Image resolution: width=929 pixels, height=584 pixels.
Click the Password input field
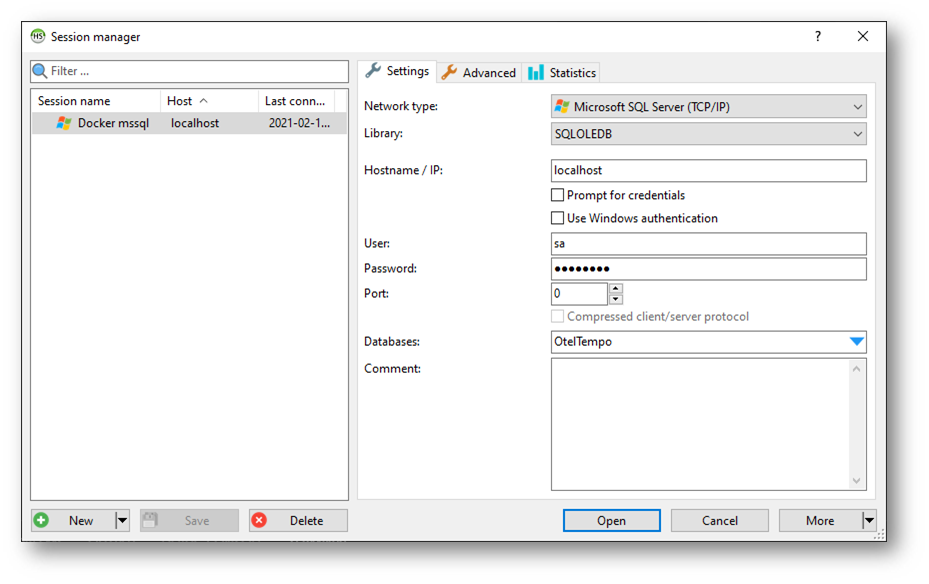(x=709, y=269)
